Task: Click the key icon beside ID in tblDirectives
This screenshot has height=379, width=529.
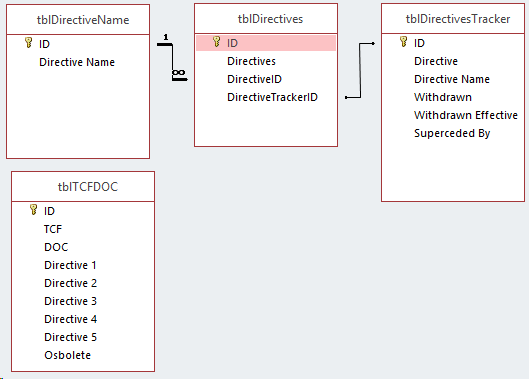Action: (217, 42)
